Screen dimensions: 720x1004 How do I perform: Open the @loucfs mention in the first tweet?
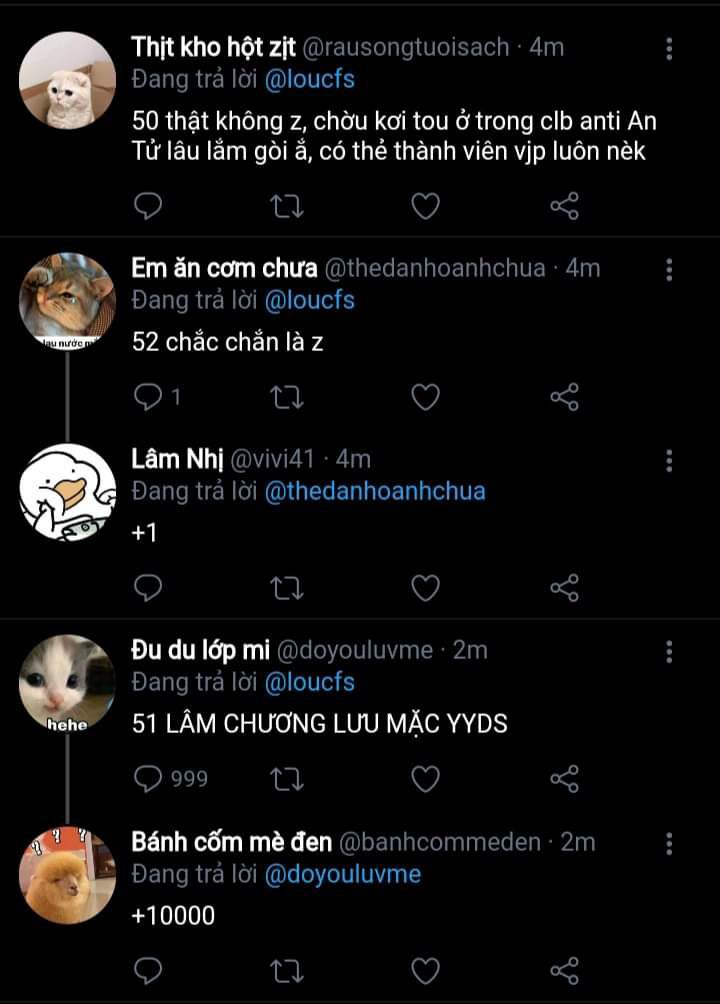pyautogui.click(x=310, y=78)
